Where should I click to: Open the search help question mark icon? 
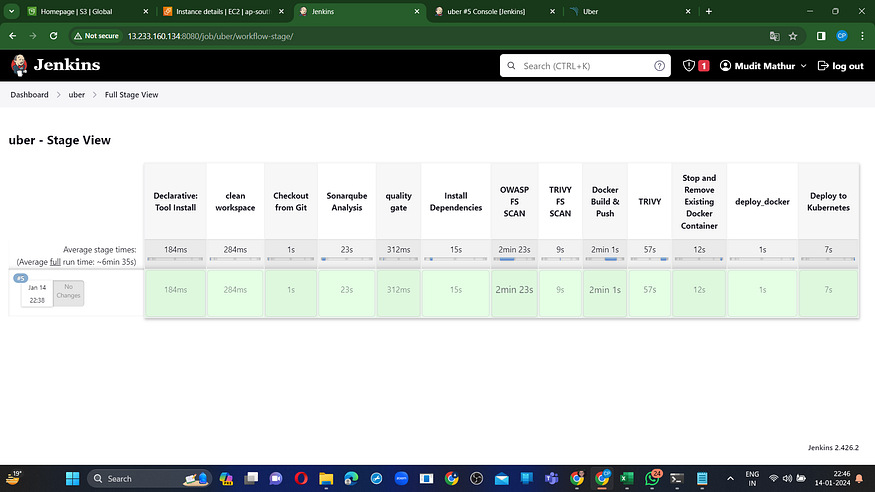coord(659,66)
